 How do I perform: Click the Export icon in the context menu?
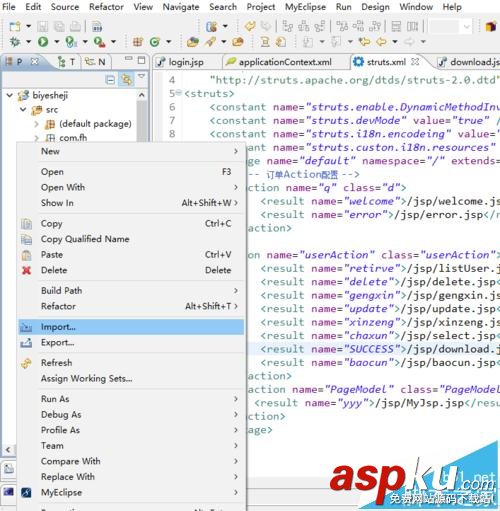tap(26, 343)
